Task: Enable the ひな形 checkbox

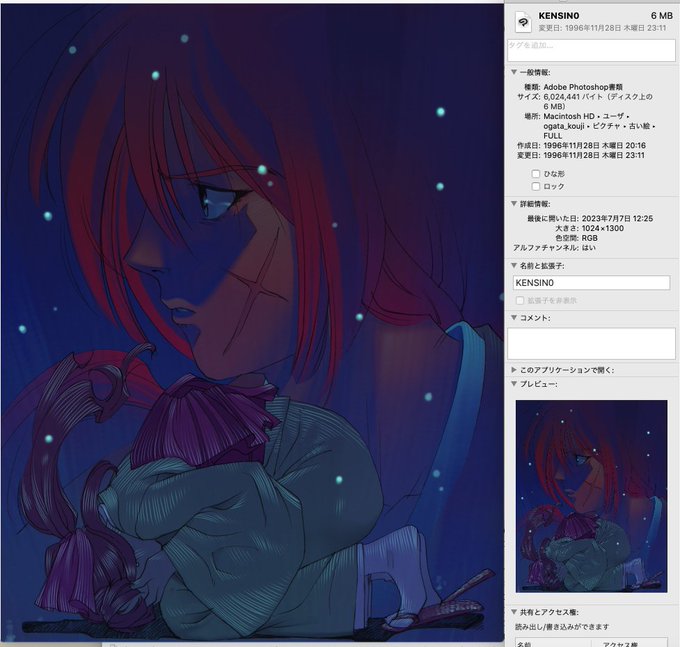Action: point(536,174)
